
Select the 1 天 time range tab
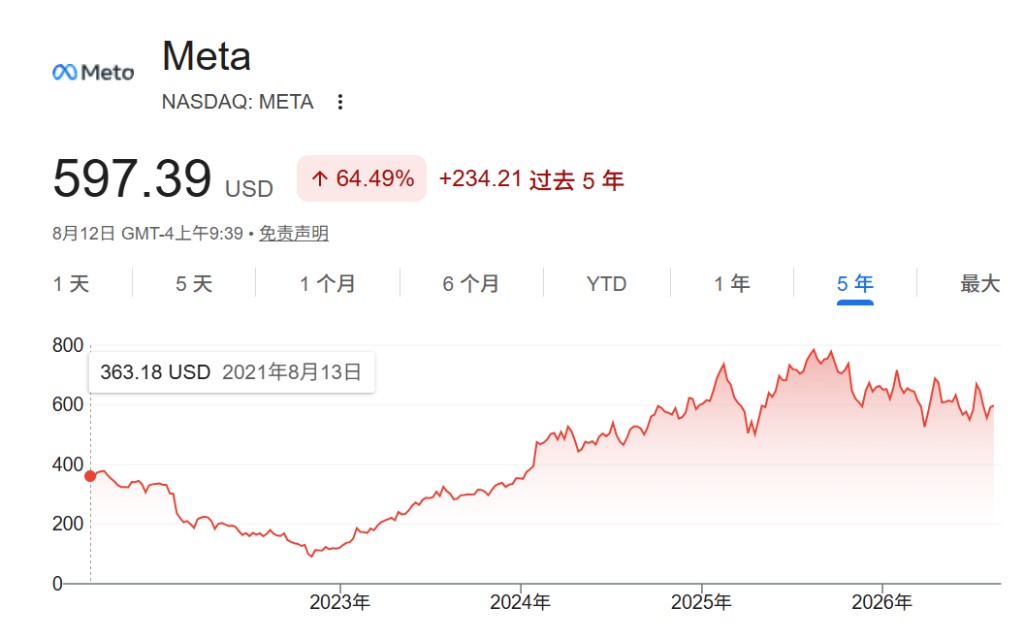click(x=71, y=284)
